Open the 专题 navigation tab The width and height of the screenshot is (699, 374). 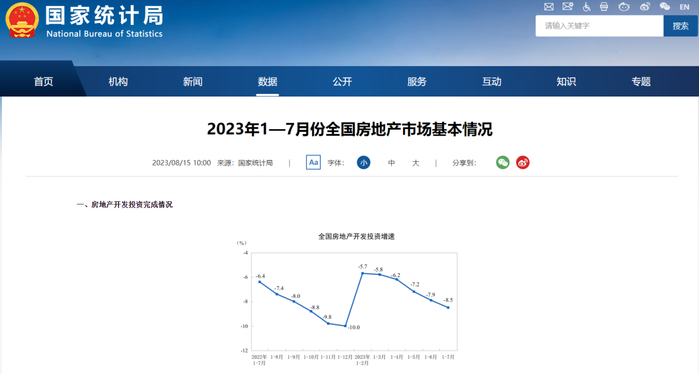pos(641,82)
